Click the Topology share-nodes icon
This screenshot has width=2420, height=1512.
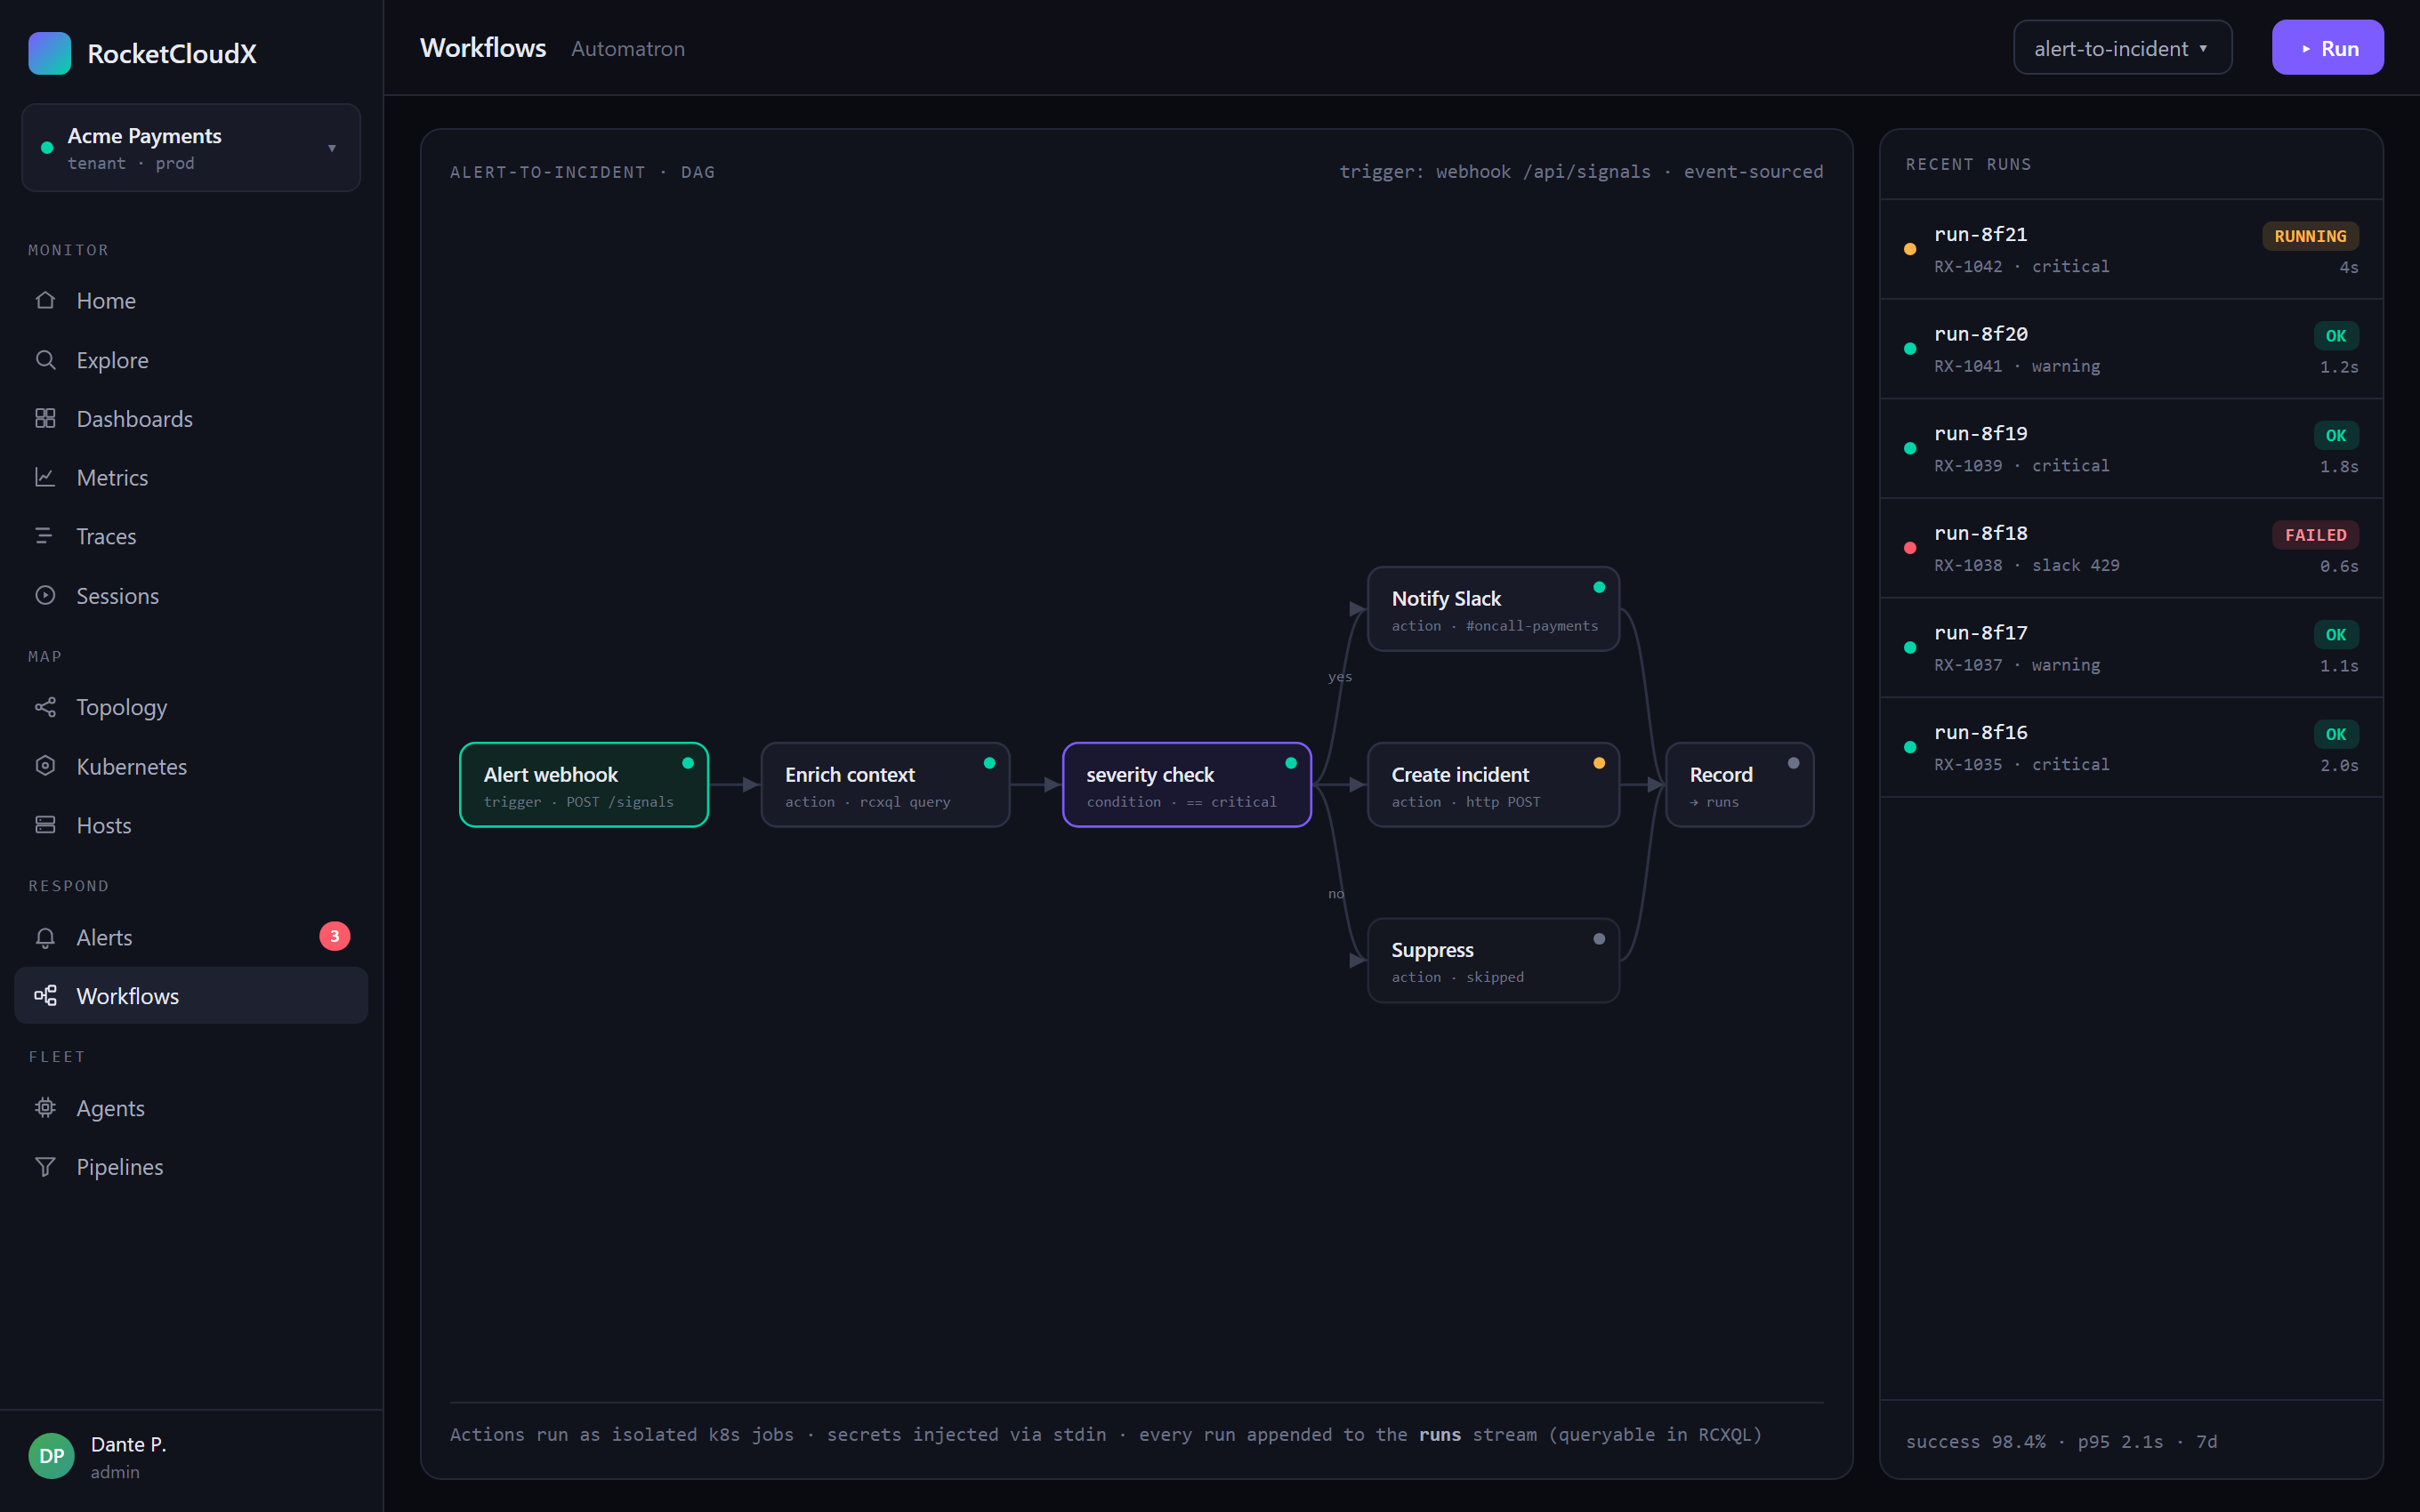(x=45, y=707)
